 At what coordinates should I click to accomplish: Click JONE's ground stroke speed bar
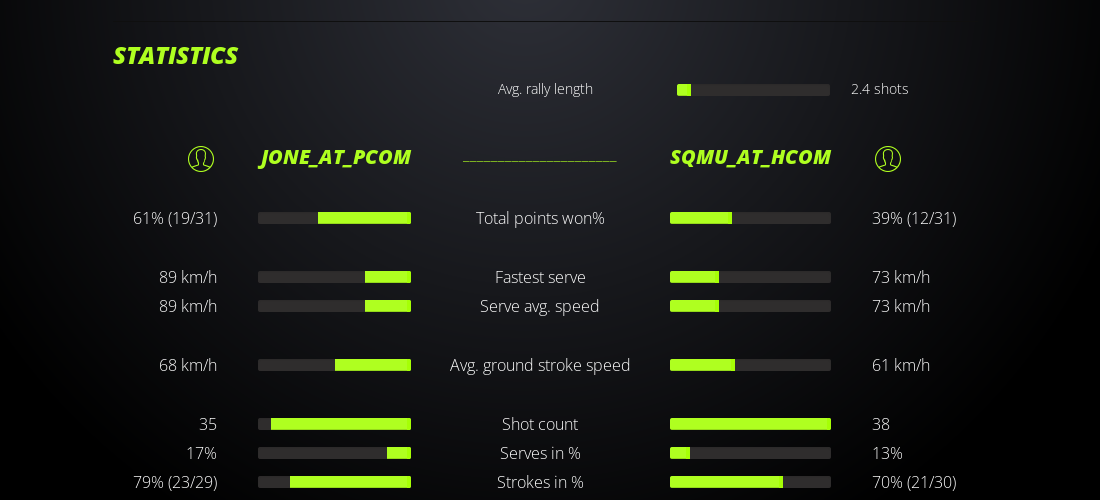[x=334, y=365]
